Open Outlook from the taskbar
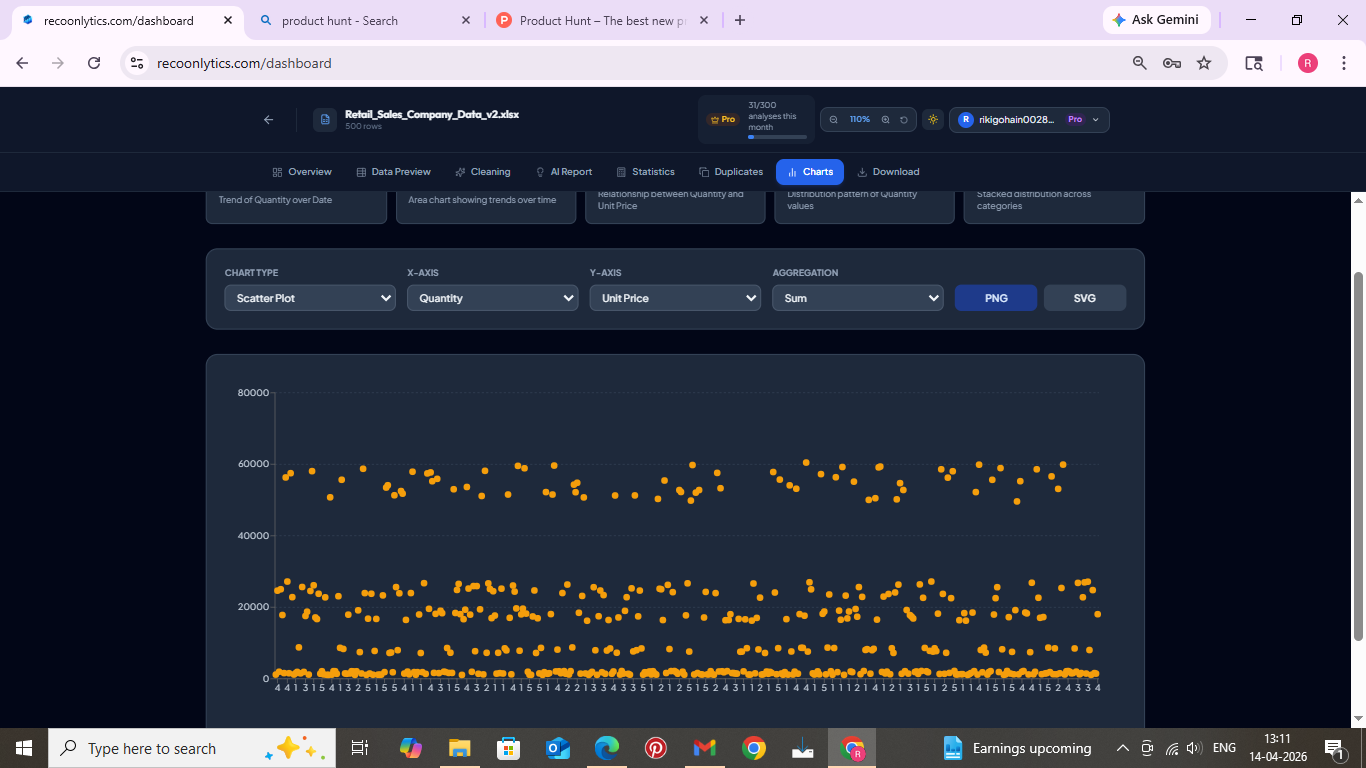The image size is (1366, 768). (x=557, y=748)
